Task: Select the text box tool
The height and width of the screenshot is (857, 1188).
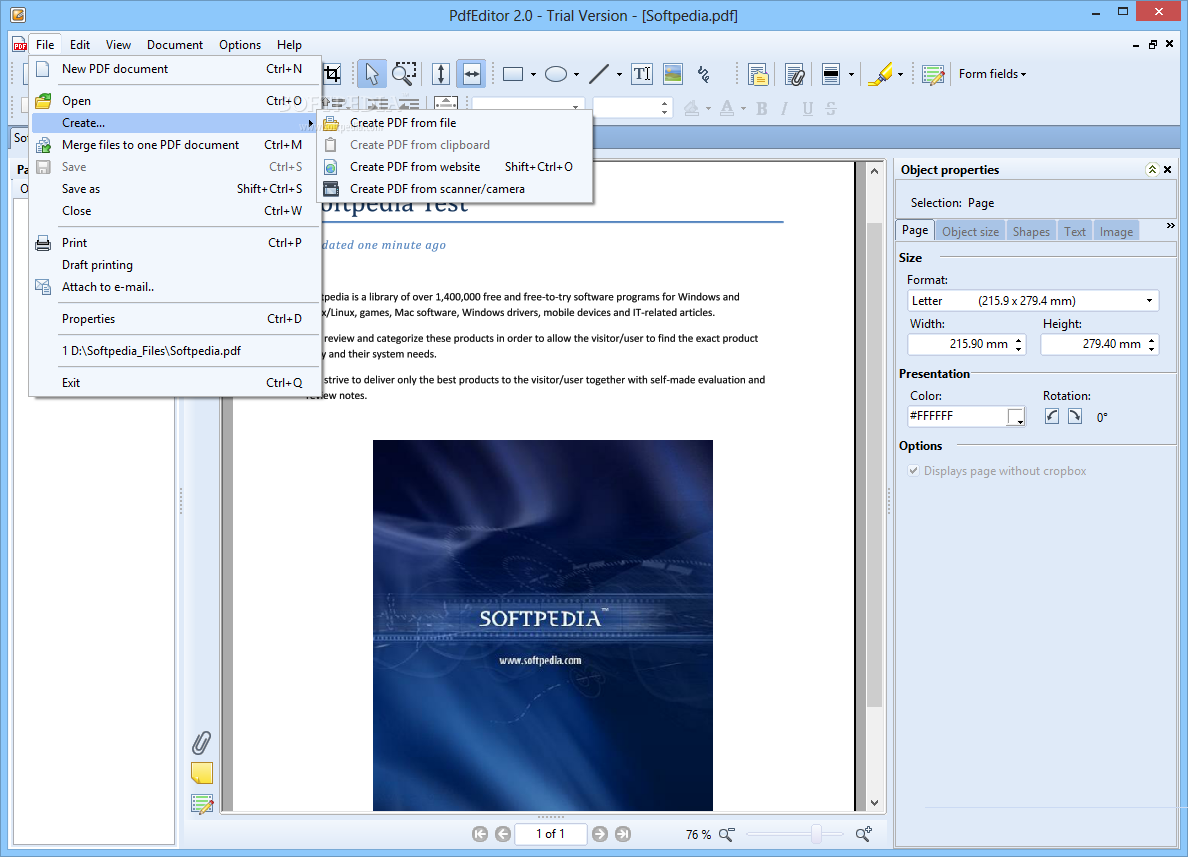Action: click(x=642, y=74)
